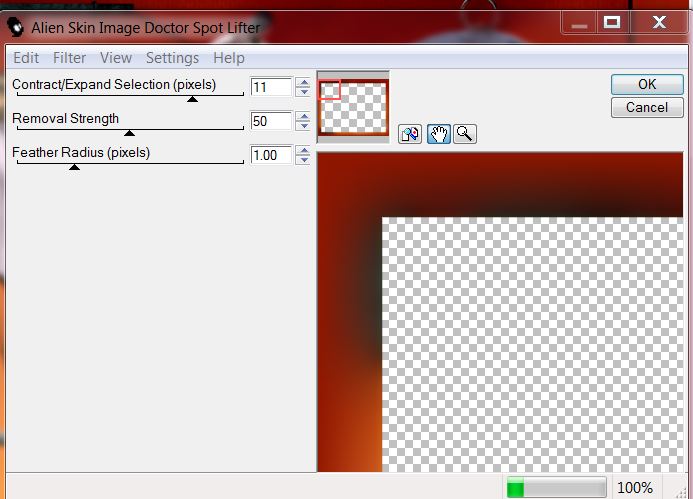
Task: Click the Contract/Expand Selection (pixels) label
Action: (114, 84)
